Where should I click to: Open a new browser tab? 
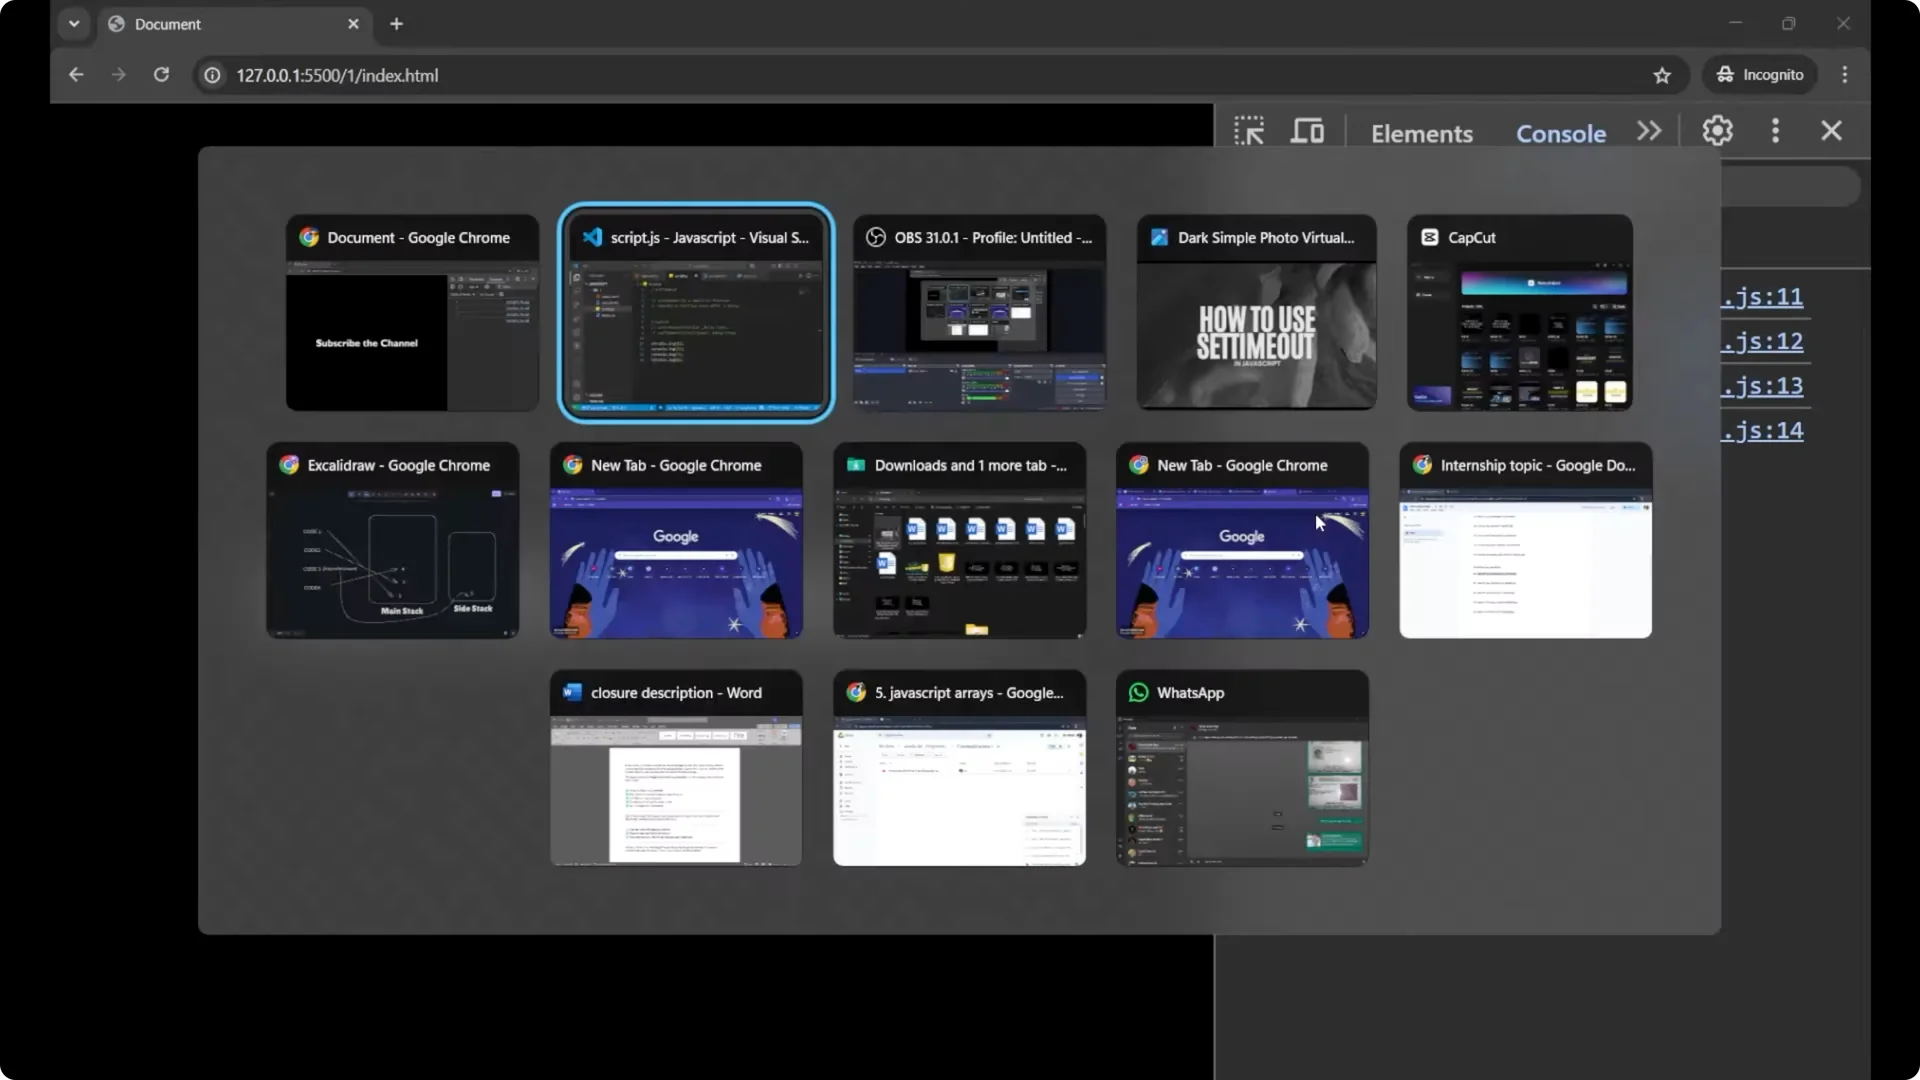click(x=396, y=24)
